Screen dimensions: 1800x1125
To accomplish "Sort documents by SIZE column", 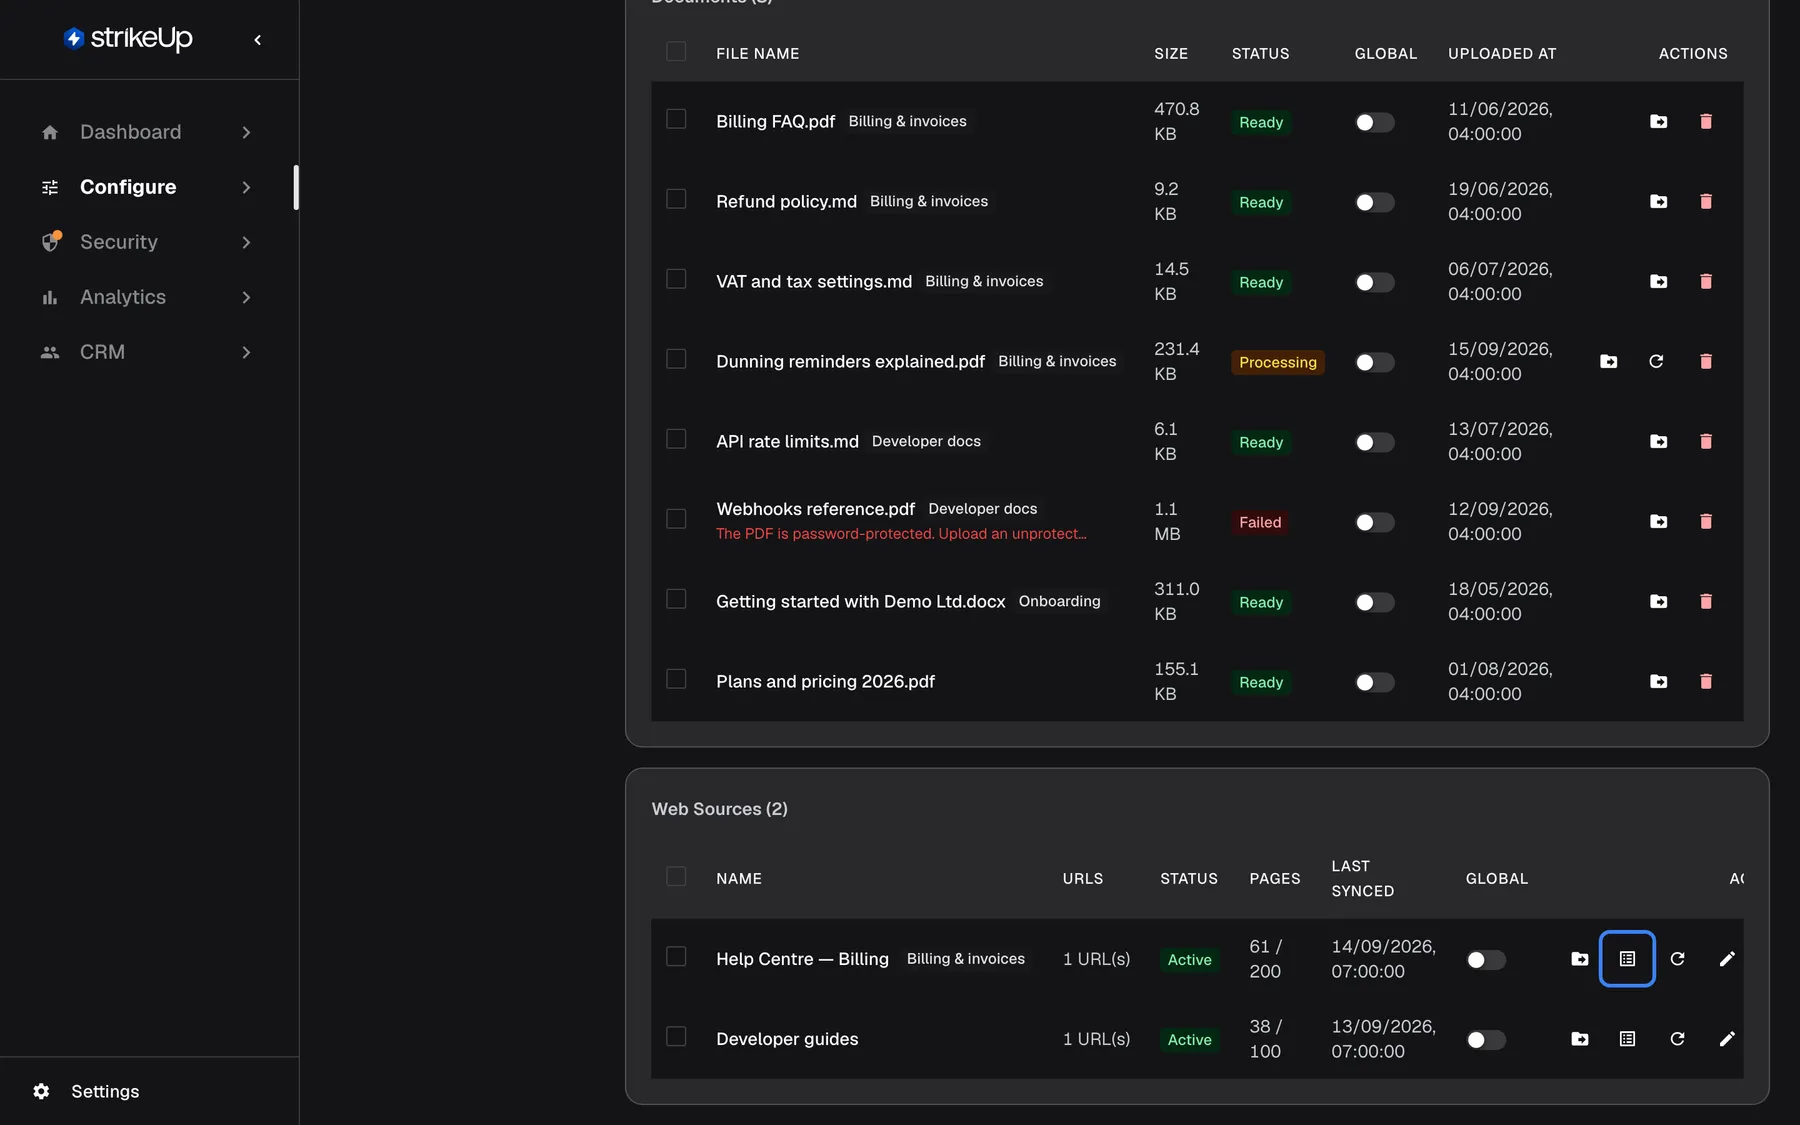I will tap(1171, 53).
